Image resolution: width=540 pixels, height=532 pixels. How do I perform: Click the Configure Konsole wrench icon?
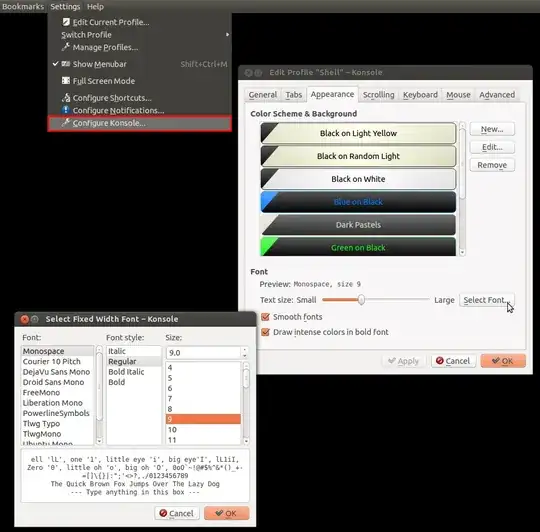(65, 123)
